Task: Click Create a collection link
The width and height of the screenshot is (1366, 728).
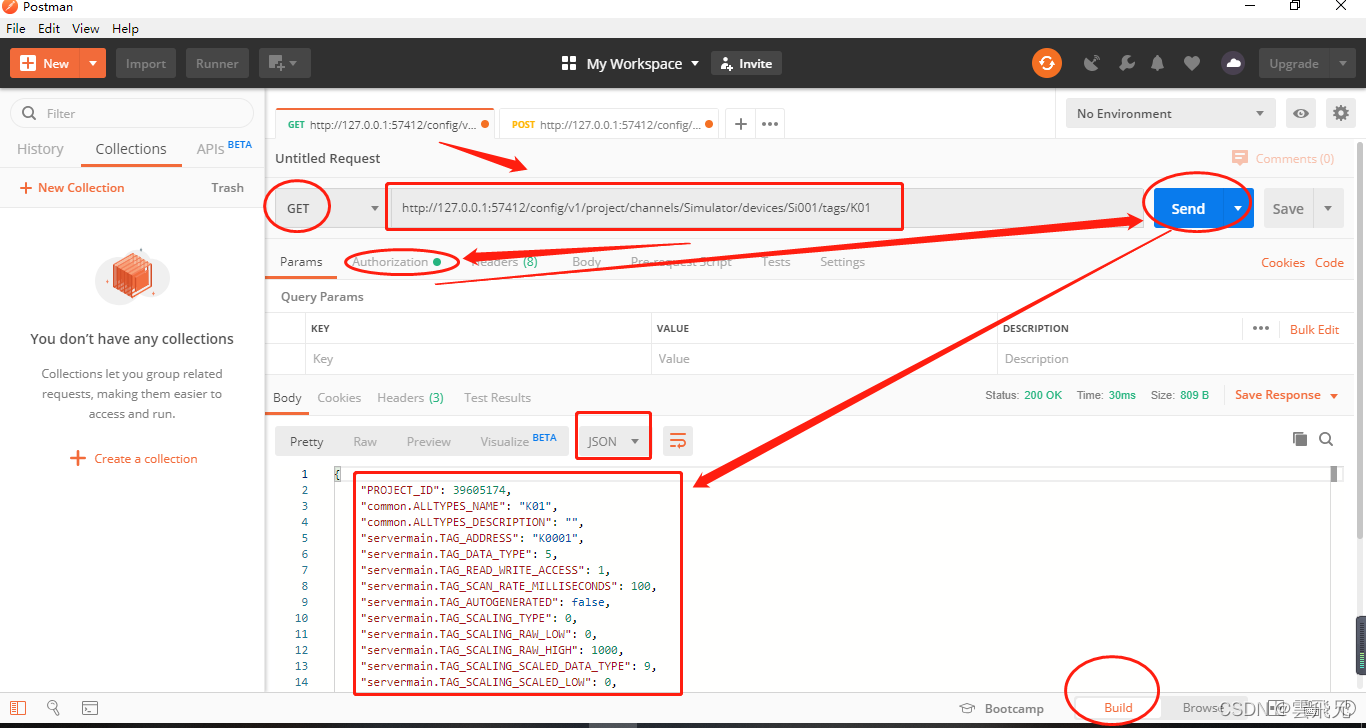Action: pos(133,458)
